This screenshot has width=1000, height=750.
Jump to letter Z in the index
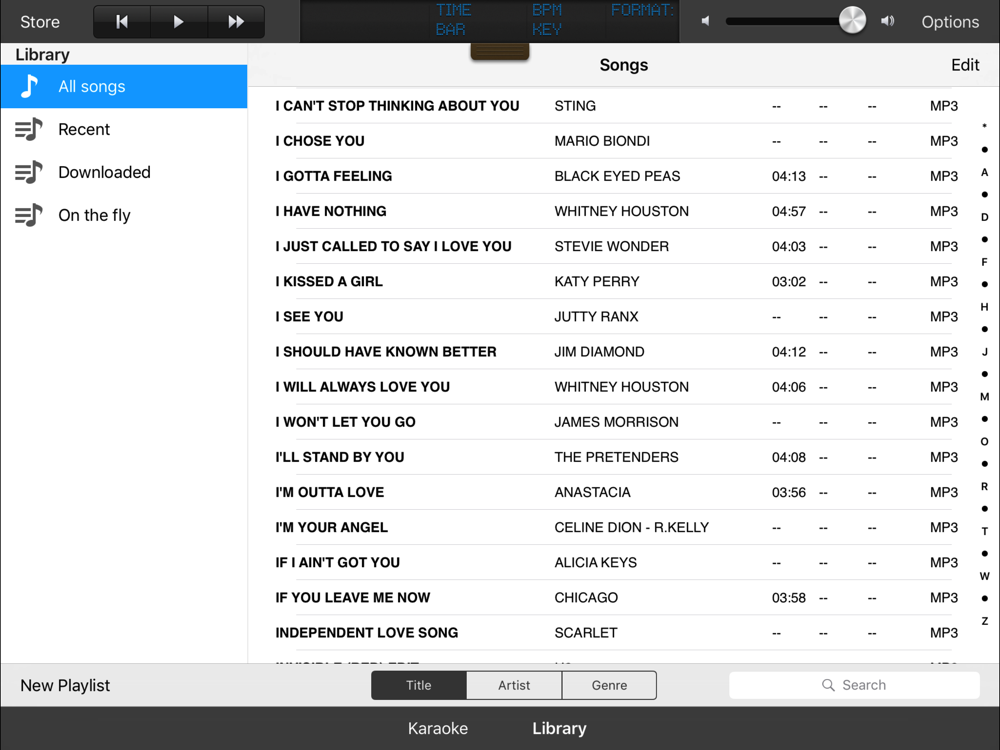(x=985, y=621)
